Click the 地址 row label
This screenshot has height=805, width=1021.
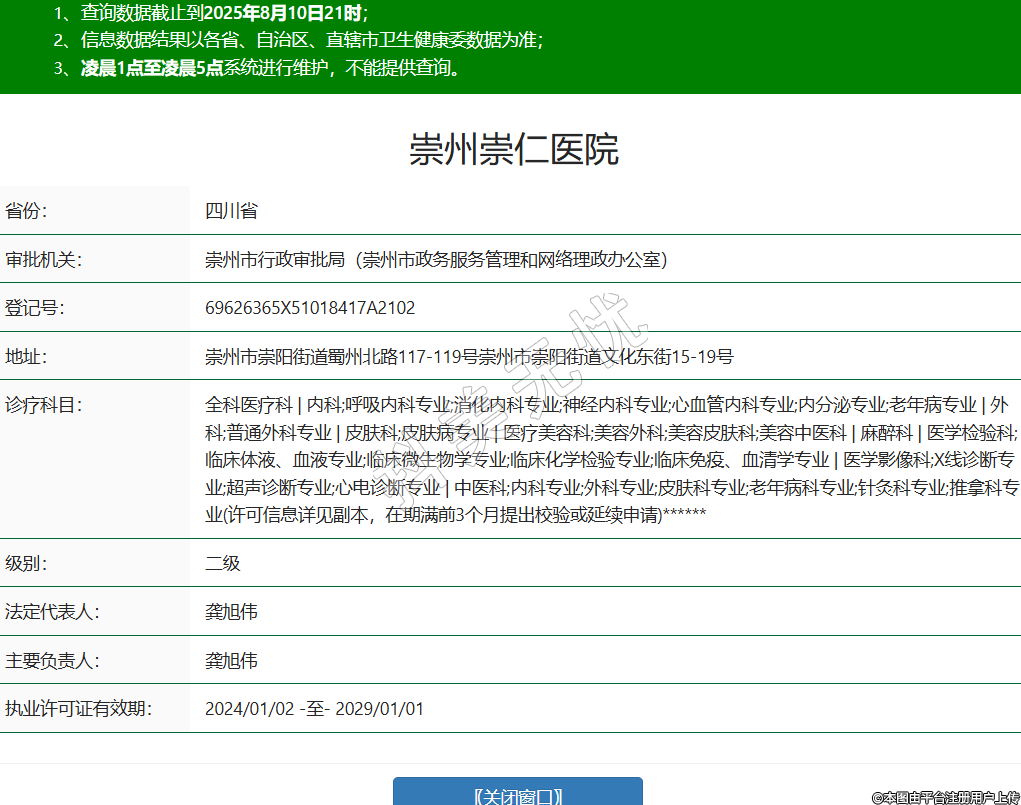(x=27, y=357)
